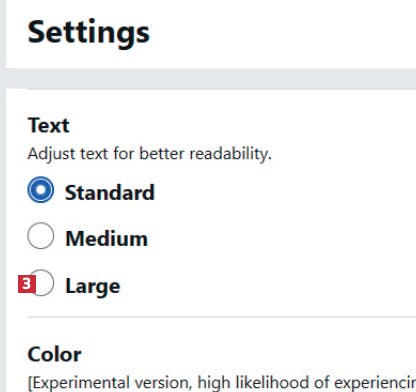Click the Text section heading
The image size is (416, 392).
click(49, 125)
